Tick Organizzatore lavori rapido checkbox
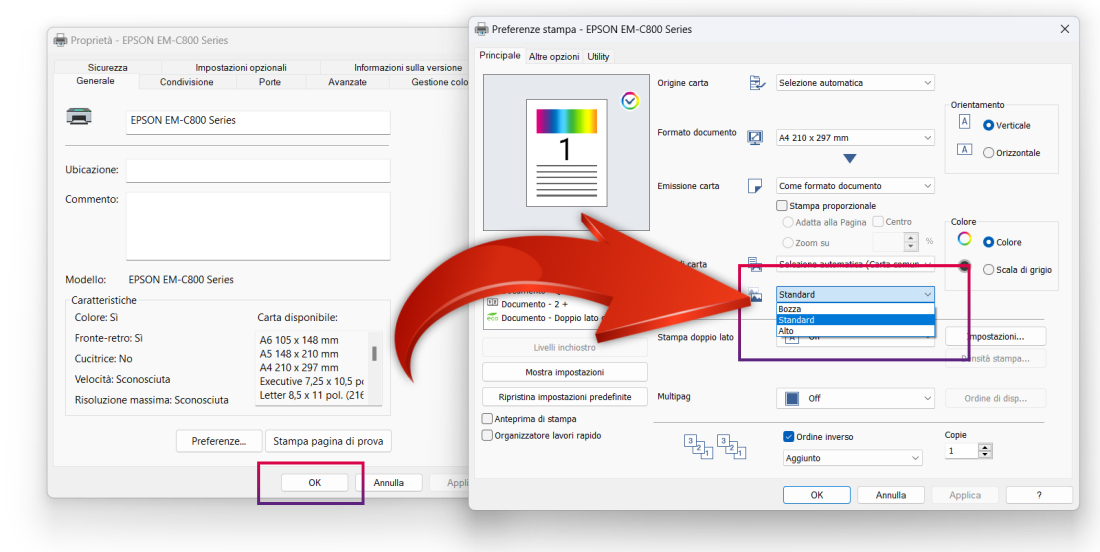The width and height of the screenshot is (1100, 552). point(488,436)
